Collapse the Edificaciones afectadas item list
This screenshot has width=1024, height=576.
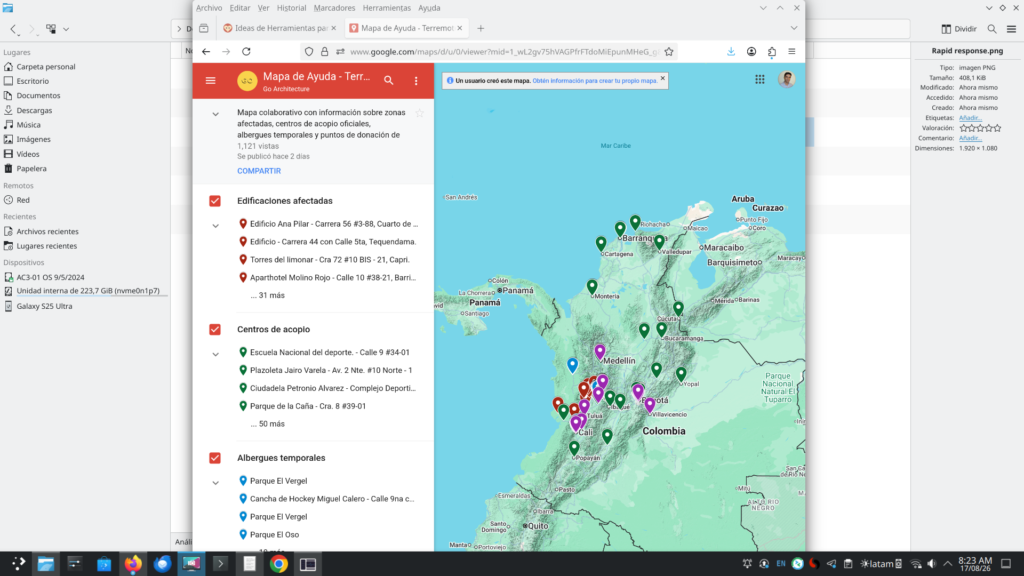point(216,226)
